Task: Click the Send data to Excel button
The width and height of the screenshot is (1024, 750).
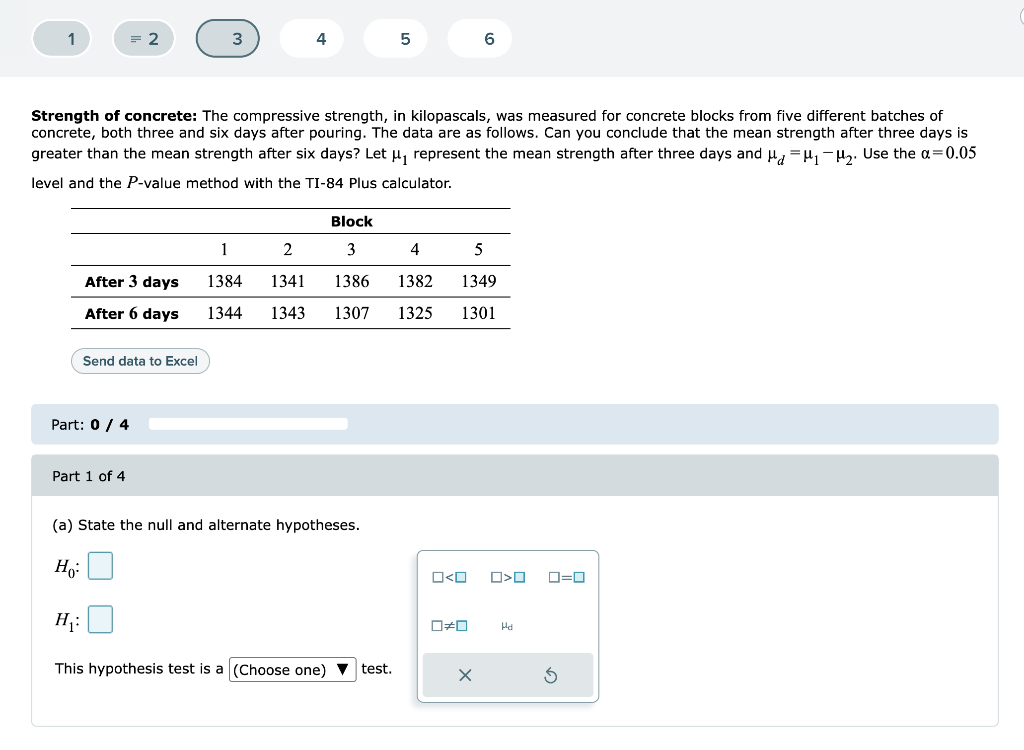Action: 140,361
